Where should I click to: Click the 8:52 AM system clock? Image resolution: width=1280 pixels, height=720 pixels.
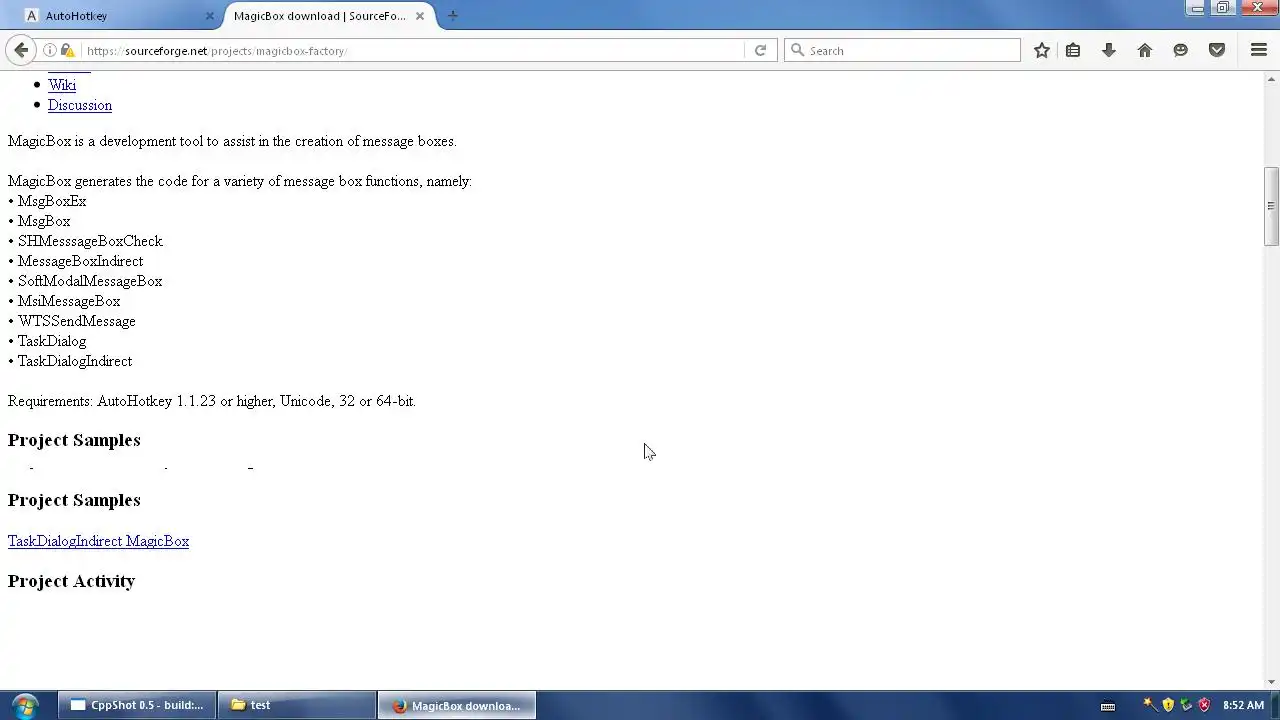pyautogui.click(x=1243, y=705)
